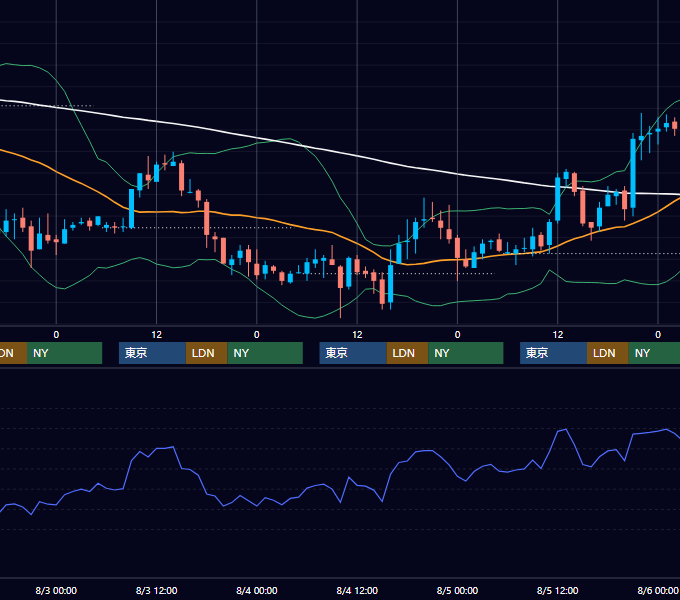Click the NY session block spanning 8/3 00:00
The width and height of the screenshot is (680, 600).
[x=64, y=353]
